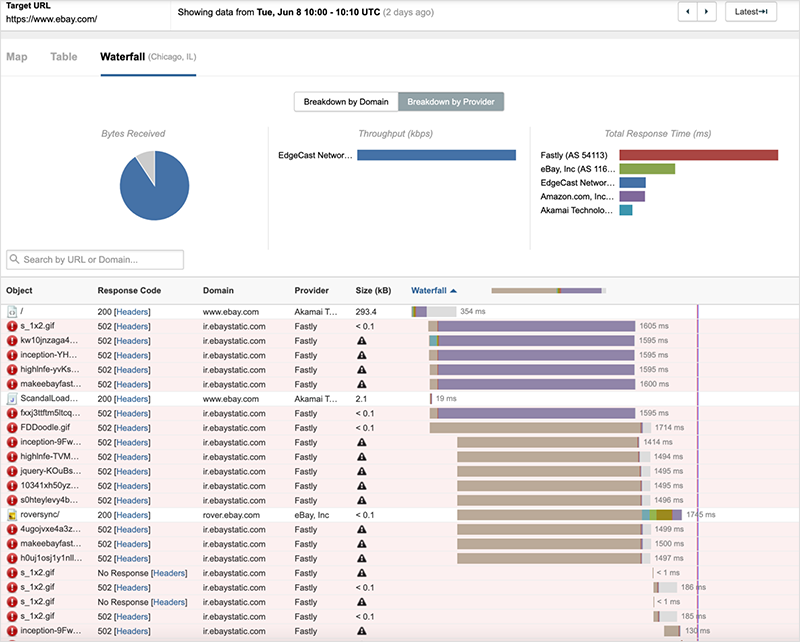
Task: Sort table by Size (kB) column
Action: (375, 291)
